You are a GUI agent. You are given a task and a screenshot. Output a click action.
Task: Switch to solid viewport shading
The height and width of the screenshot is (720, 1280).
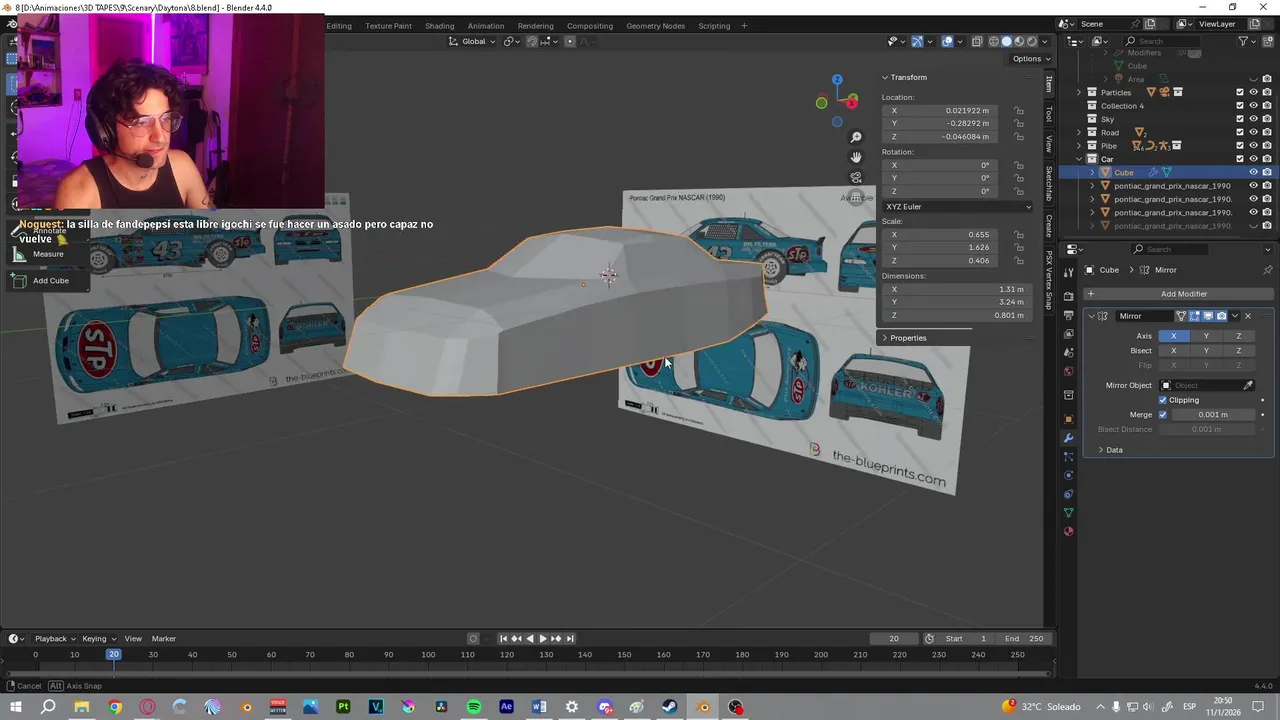click(x=1007, y=41)
